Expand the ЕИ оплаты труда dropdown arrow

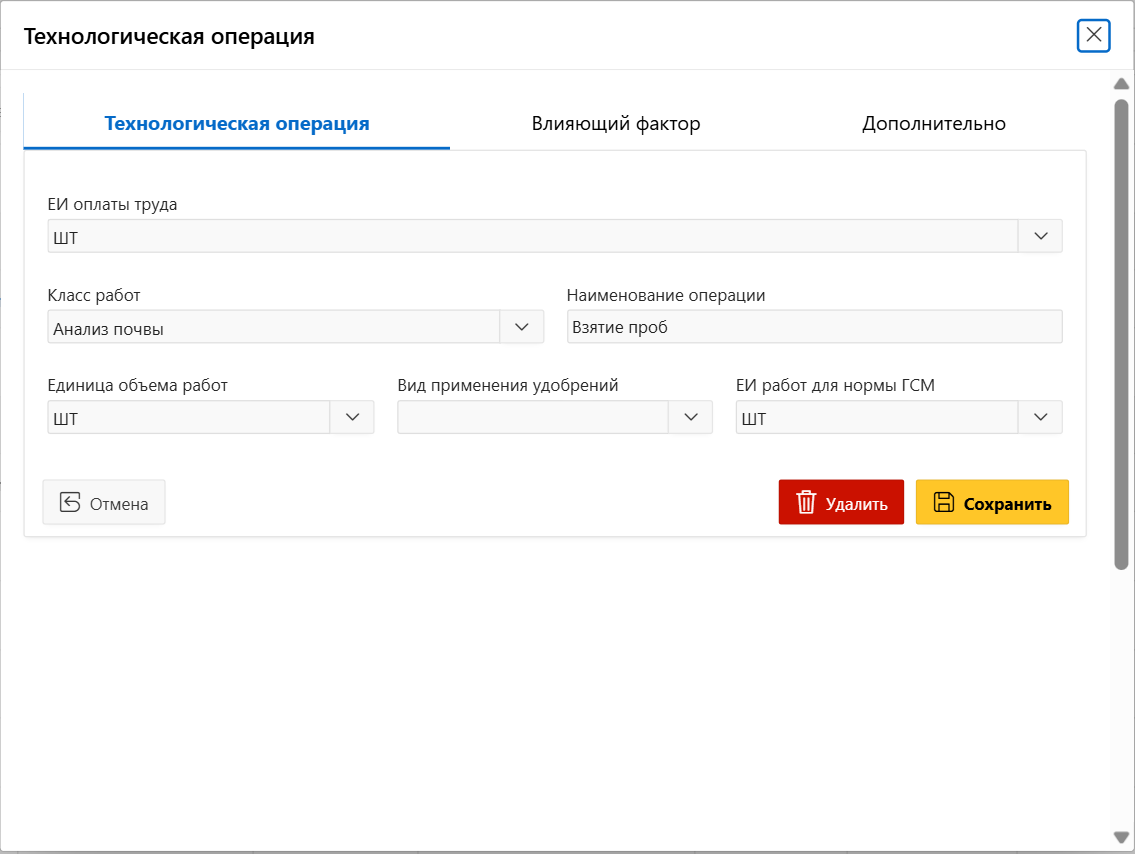(x=1040, y=236)
